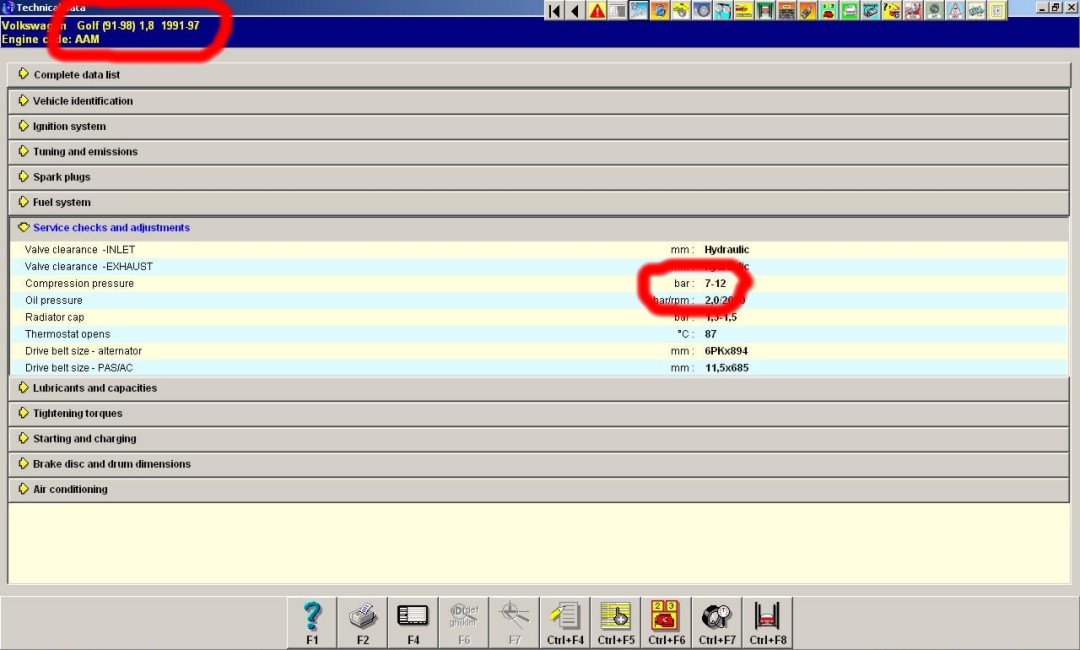Show the Brake disc and drum dimensions
Screen dimensions: 1080x650
111,464
